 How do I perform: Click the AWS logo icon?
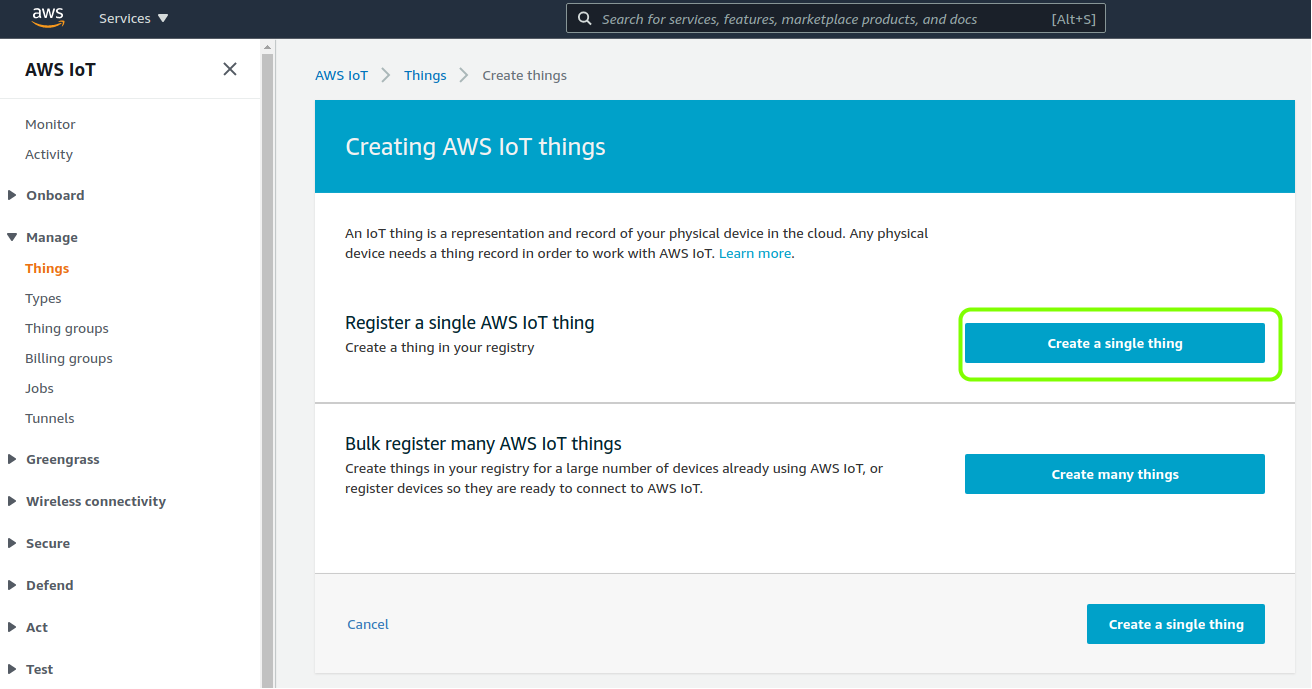48,18
